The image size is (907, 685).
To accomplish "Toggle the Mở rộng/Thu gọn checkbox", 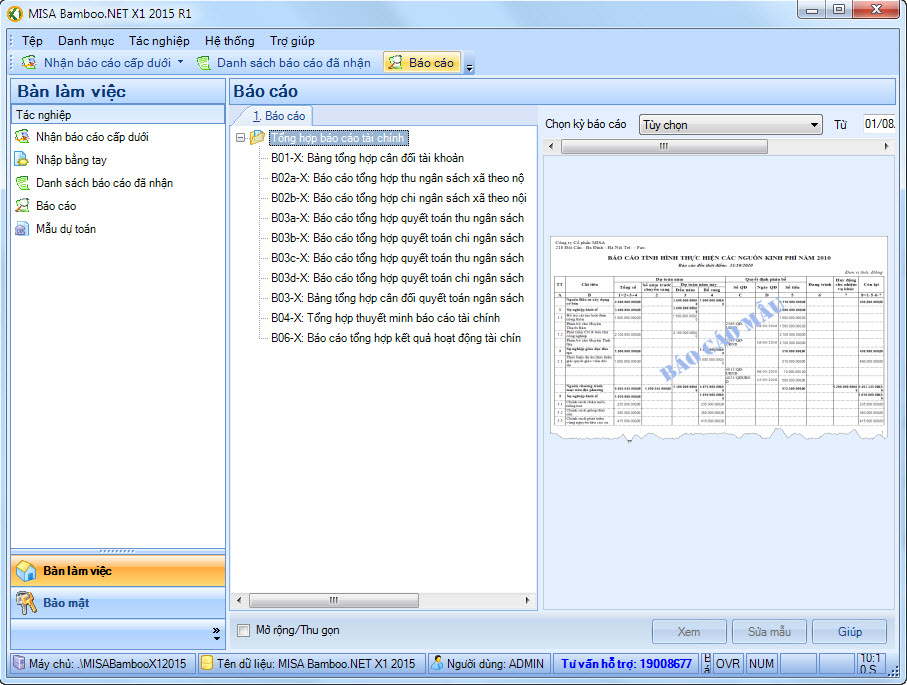I will (244, 631).
